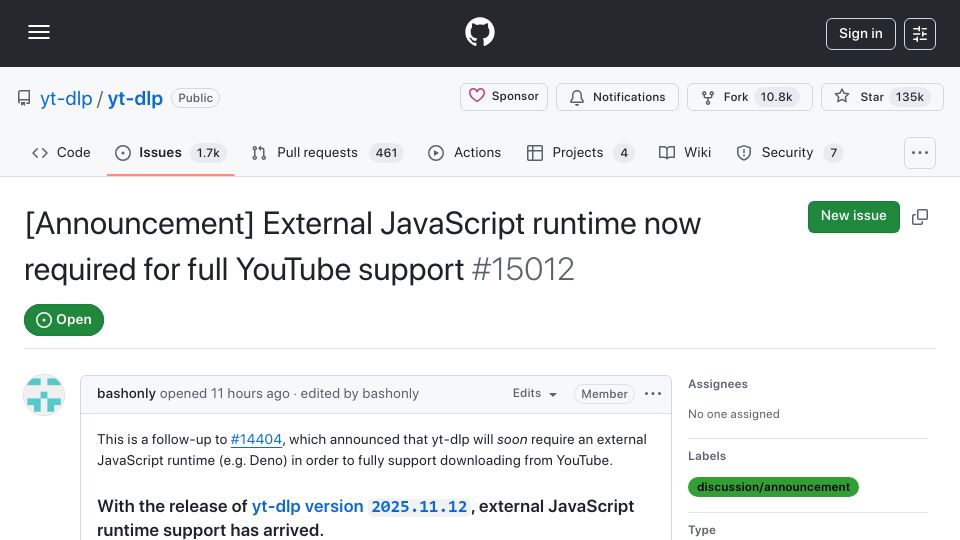Click the discussion/announcement label
This screenshot has width=960, height=540.
773,487
